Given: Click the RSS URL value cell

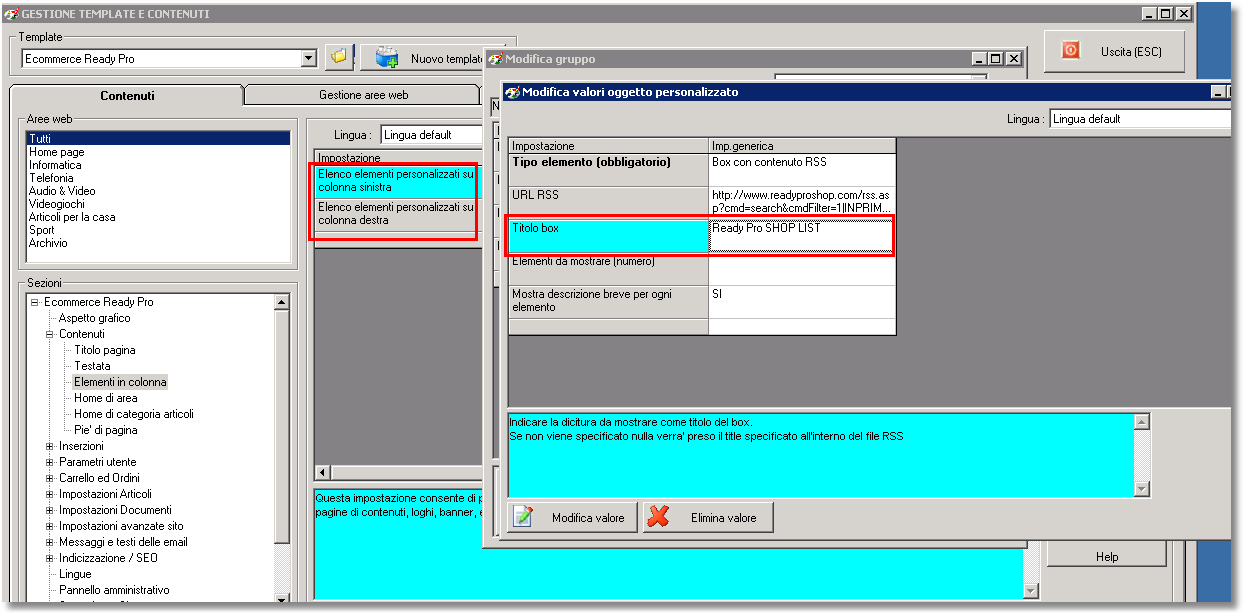Looking at the screenshot, I should pyautogui.click(x=802, y=202).
